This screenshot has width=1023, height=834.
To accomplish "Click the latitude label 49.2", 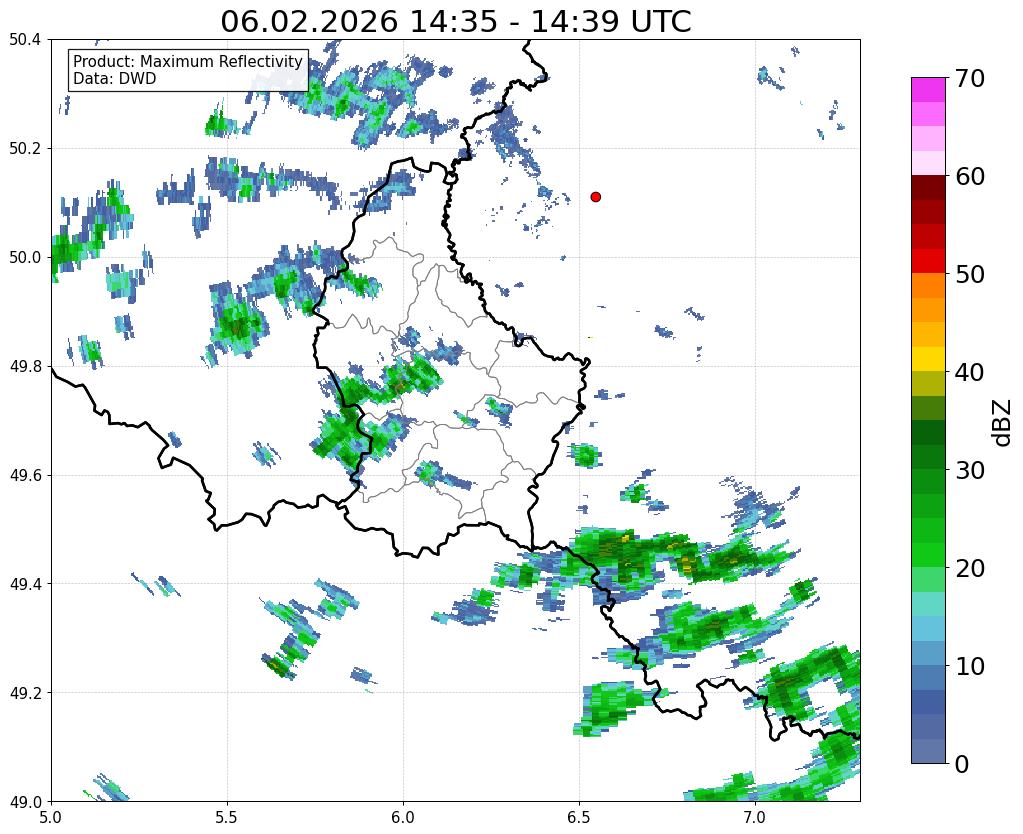I will click(x=25, y=692).
